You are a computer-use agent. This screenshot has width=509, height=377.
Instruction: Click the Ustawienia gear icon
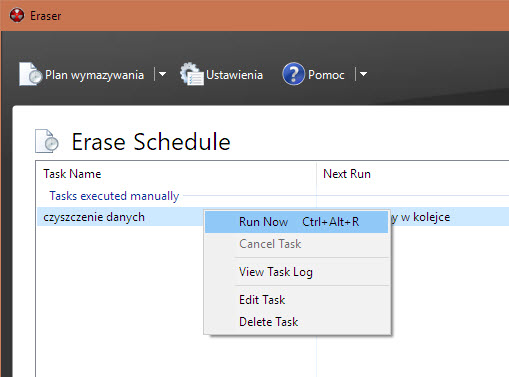coord(192,74)
